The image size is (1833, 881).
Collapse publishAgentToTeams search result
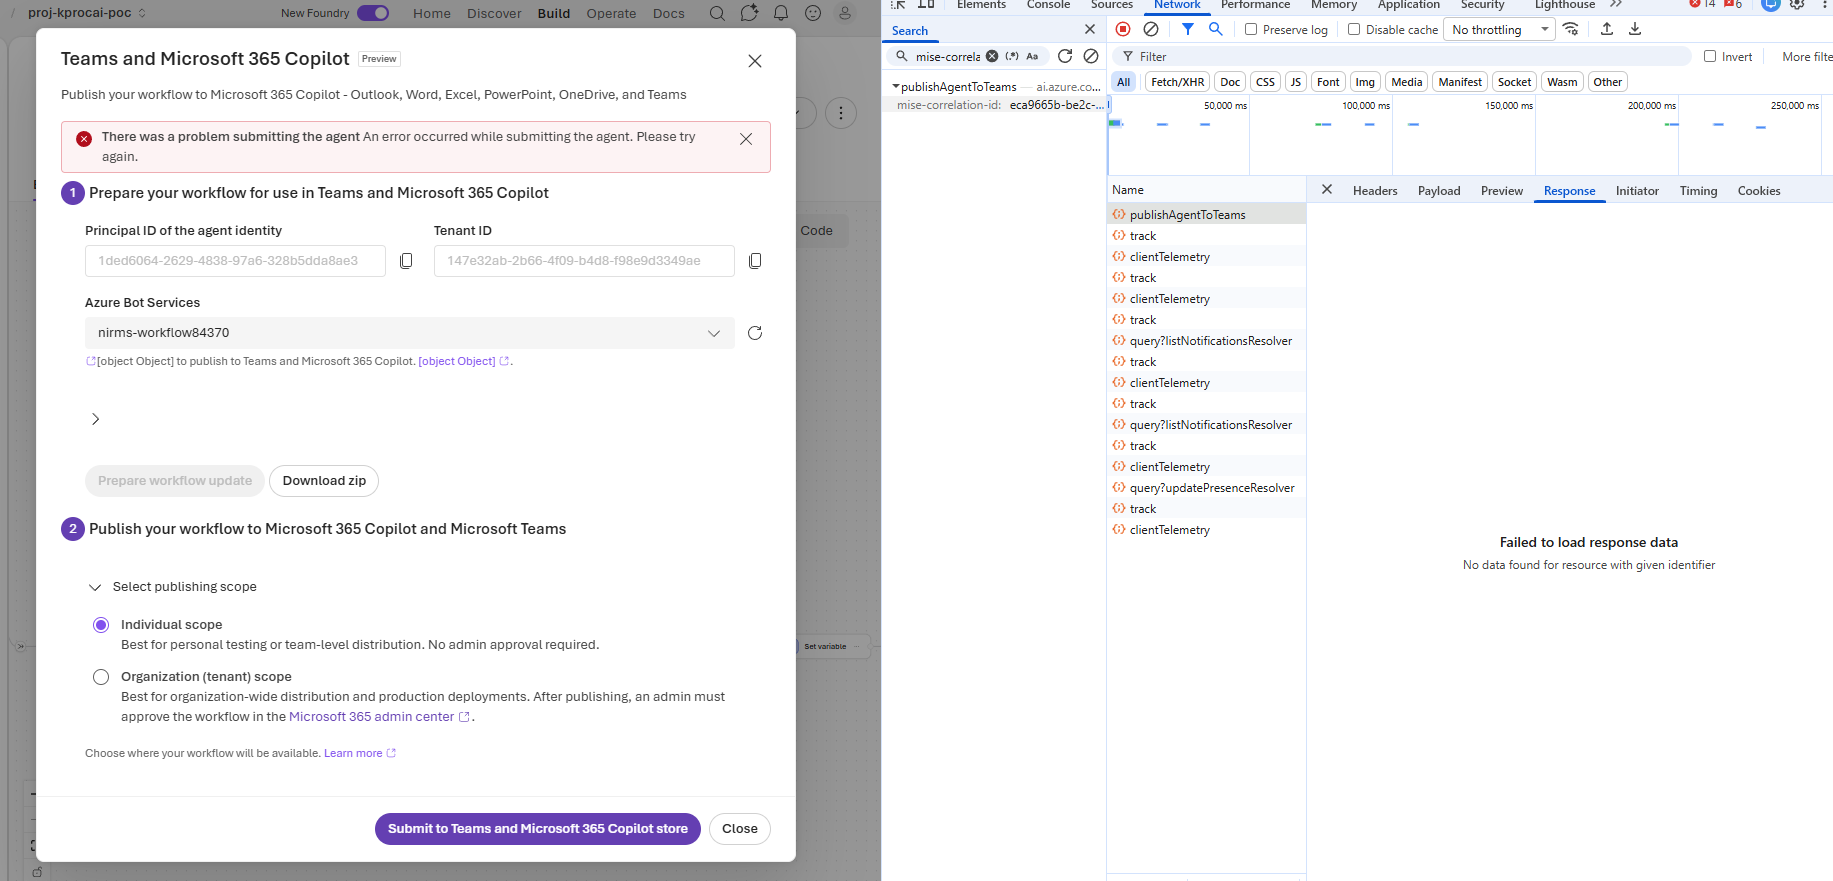pos(896,87)
